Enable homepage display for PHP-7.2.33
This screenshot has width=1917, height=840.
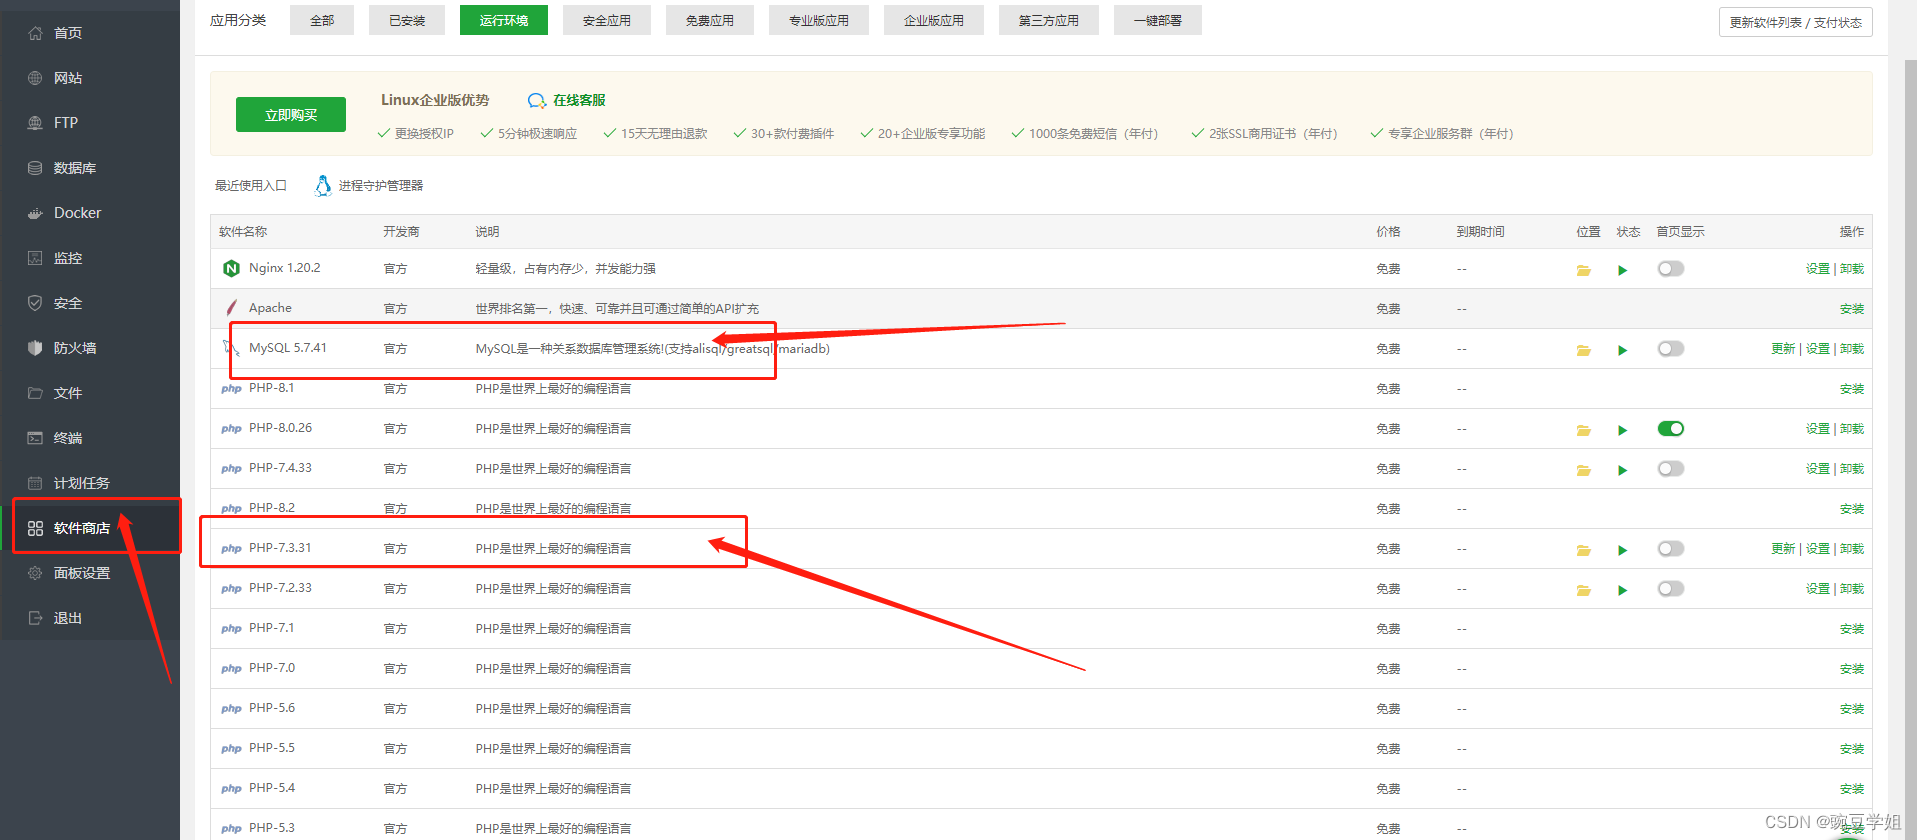click(1671, 588)
